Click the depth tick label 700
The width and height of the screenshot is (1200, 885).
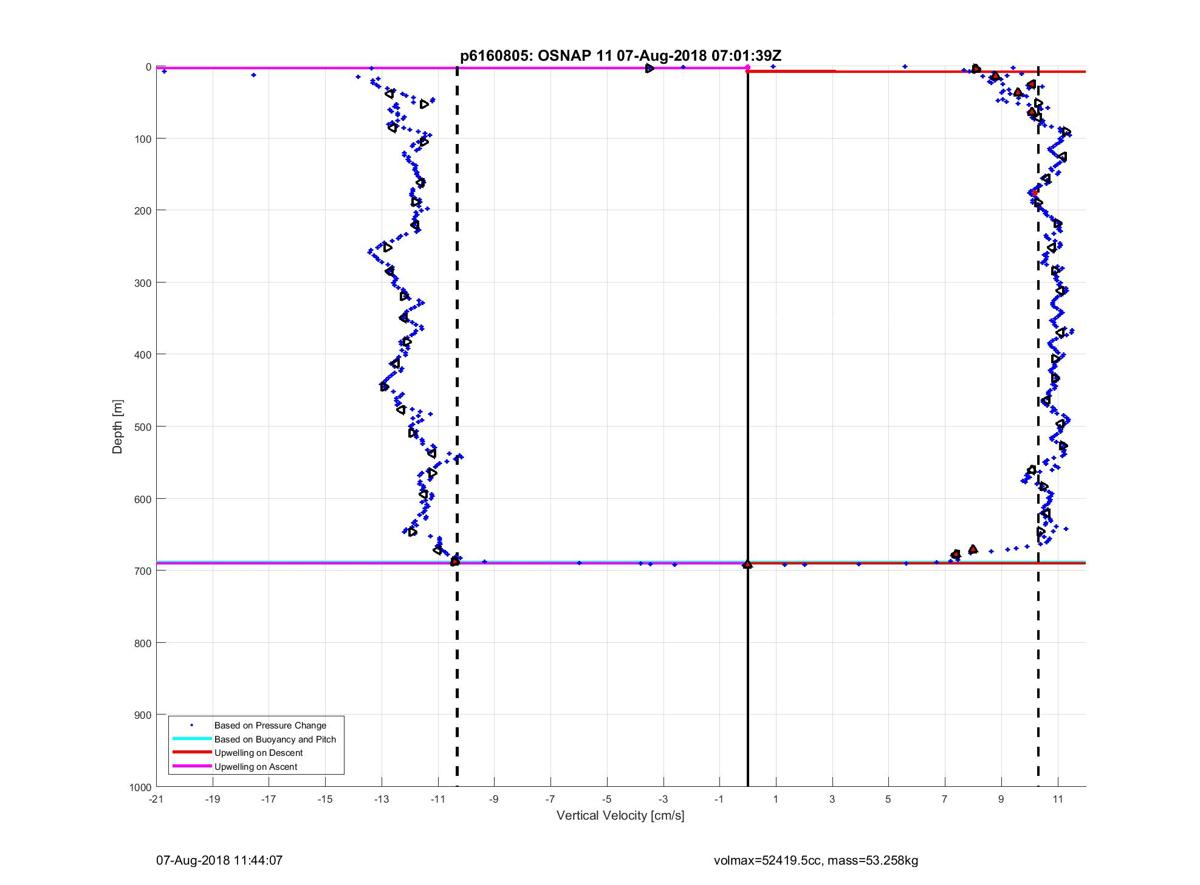point(142,570)
